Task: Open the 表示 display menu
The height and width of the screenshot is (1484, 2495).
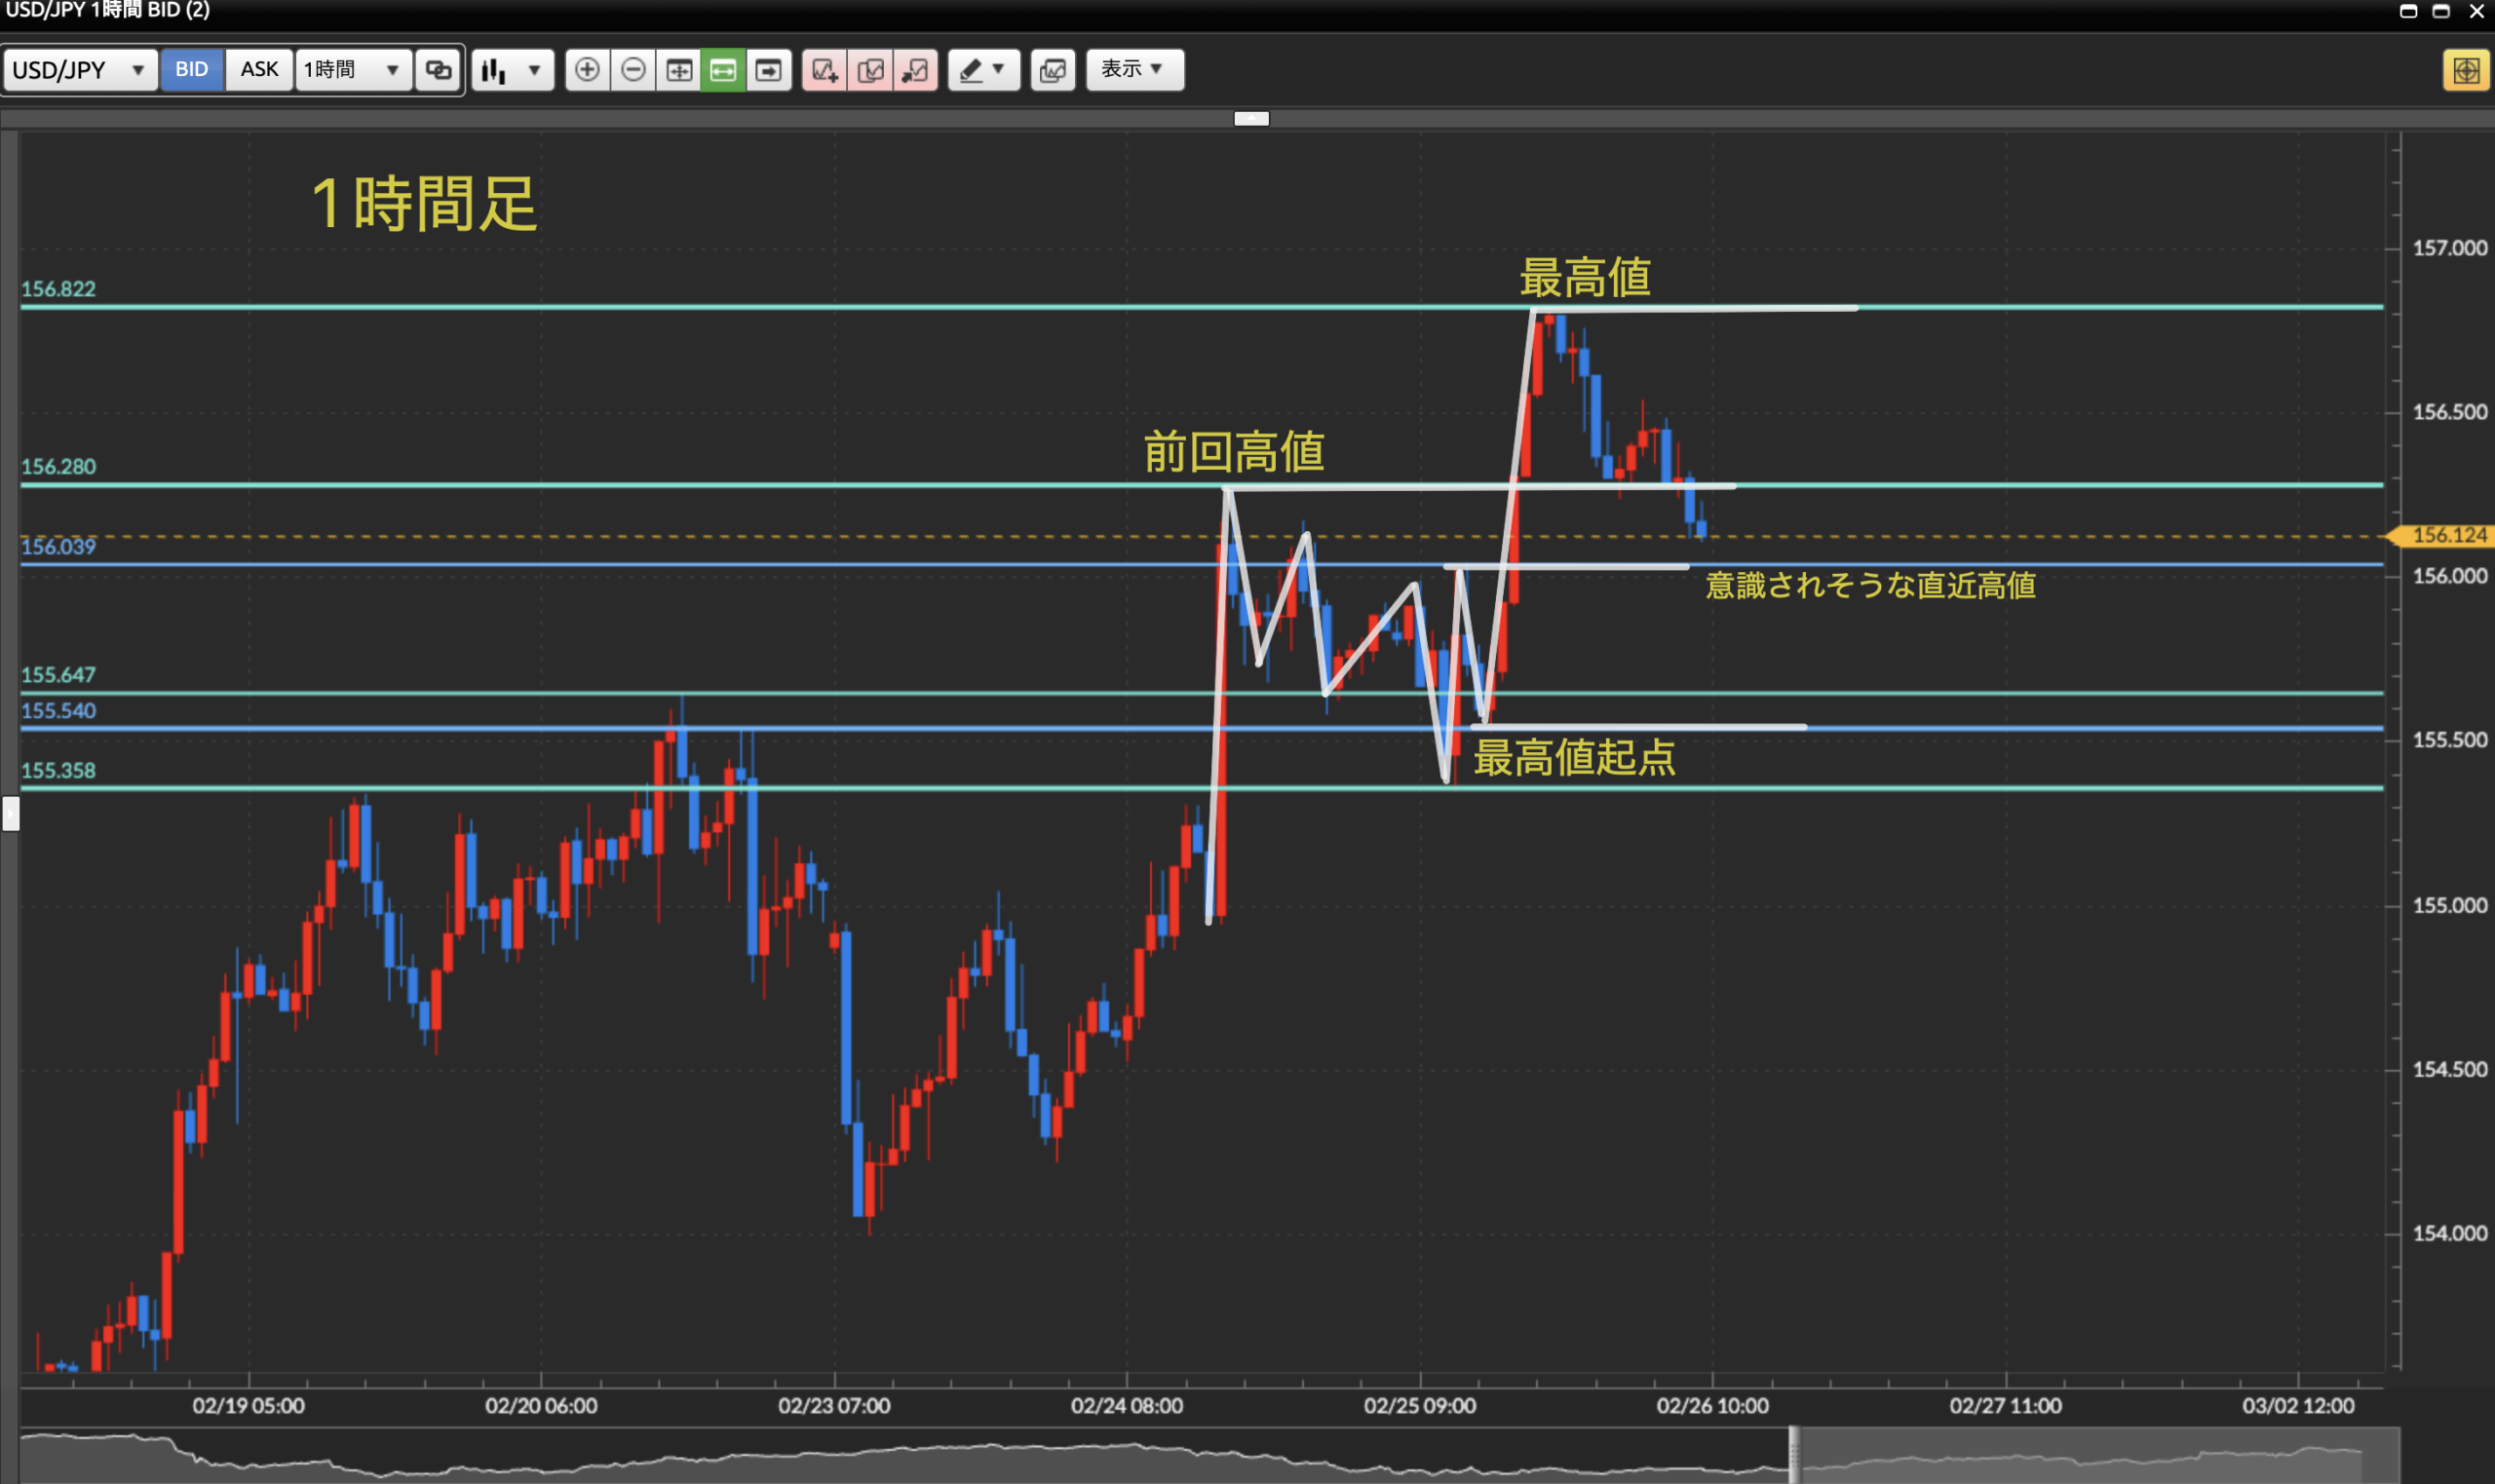Action: 1134,70
